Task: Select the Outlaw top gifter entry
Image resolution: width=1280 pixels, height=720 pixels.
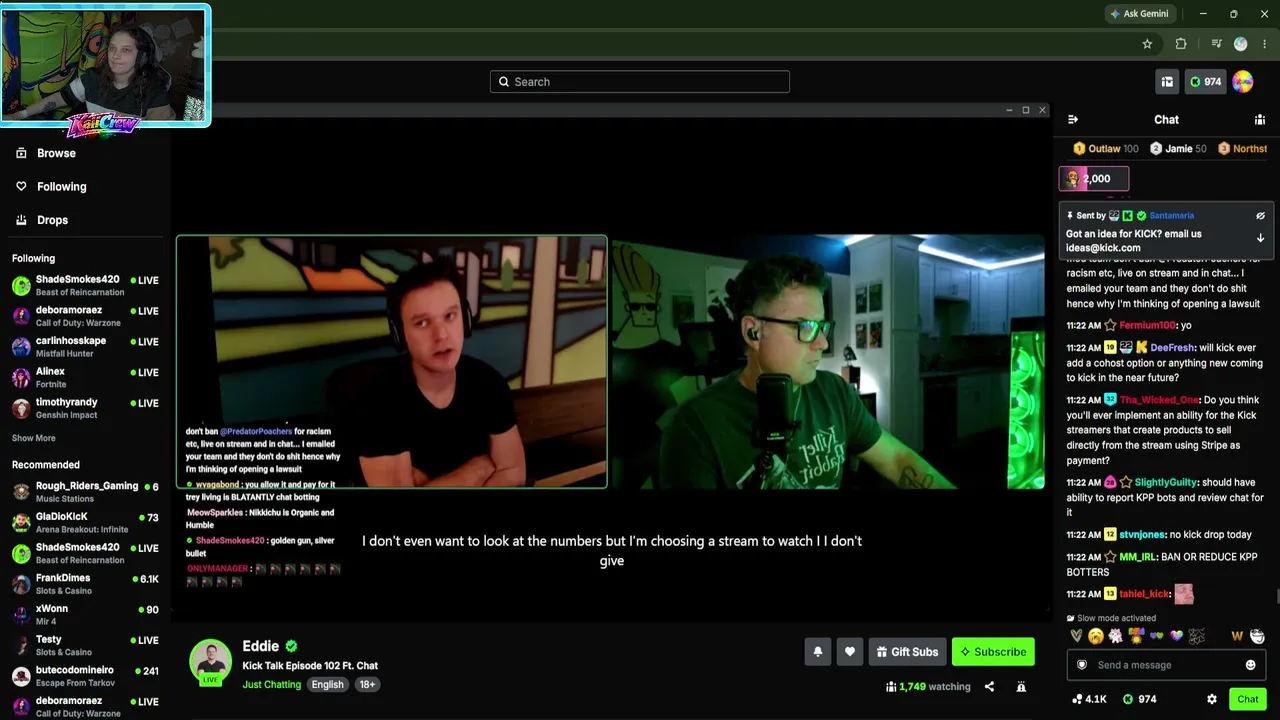Action: tap(1106, 149)
